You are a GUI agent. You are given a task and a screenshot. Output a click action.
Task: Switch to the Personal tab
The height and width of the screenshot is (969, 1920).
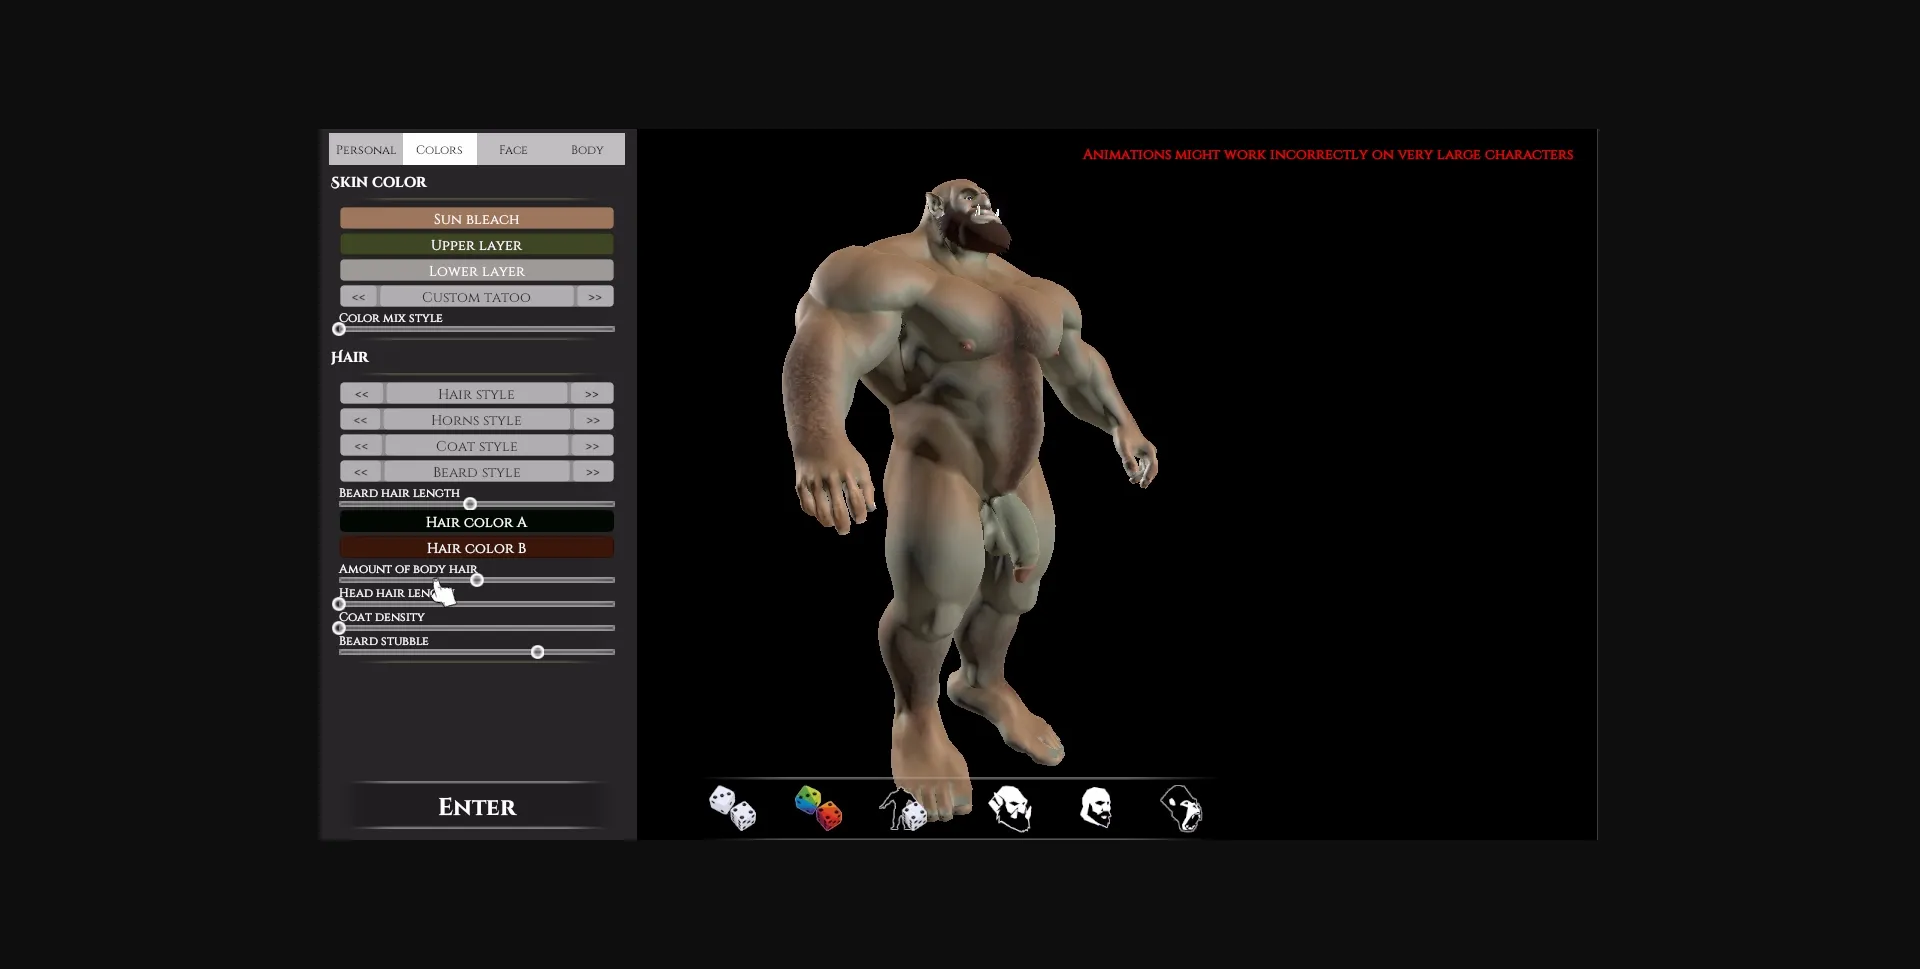[366, 149]
